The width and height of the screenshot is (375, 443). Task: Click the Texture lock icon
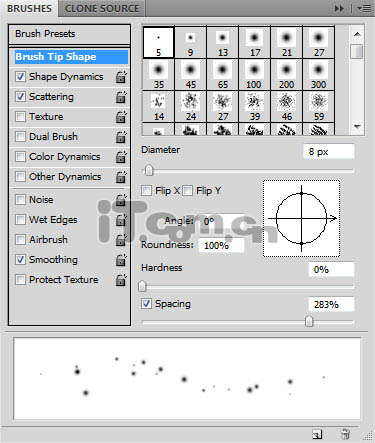click(121, 117)
